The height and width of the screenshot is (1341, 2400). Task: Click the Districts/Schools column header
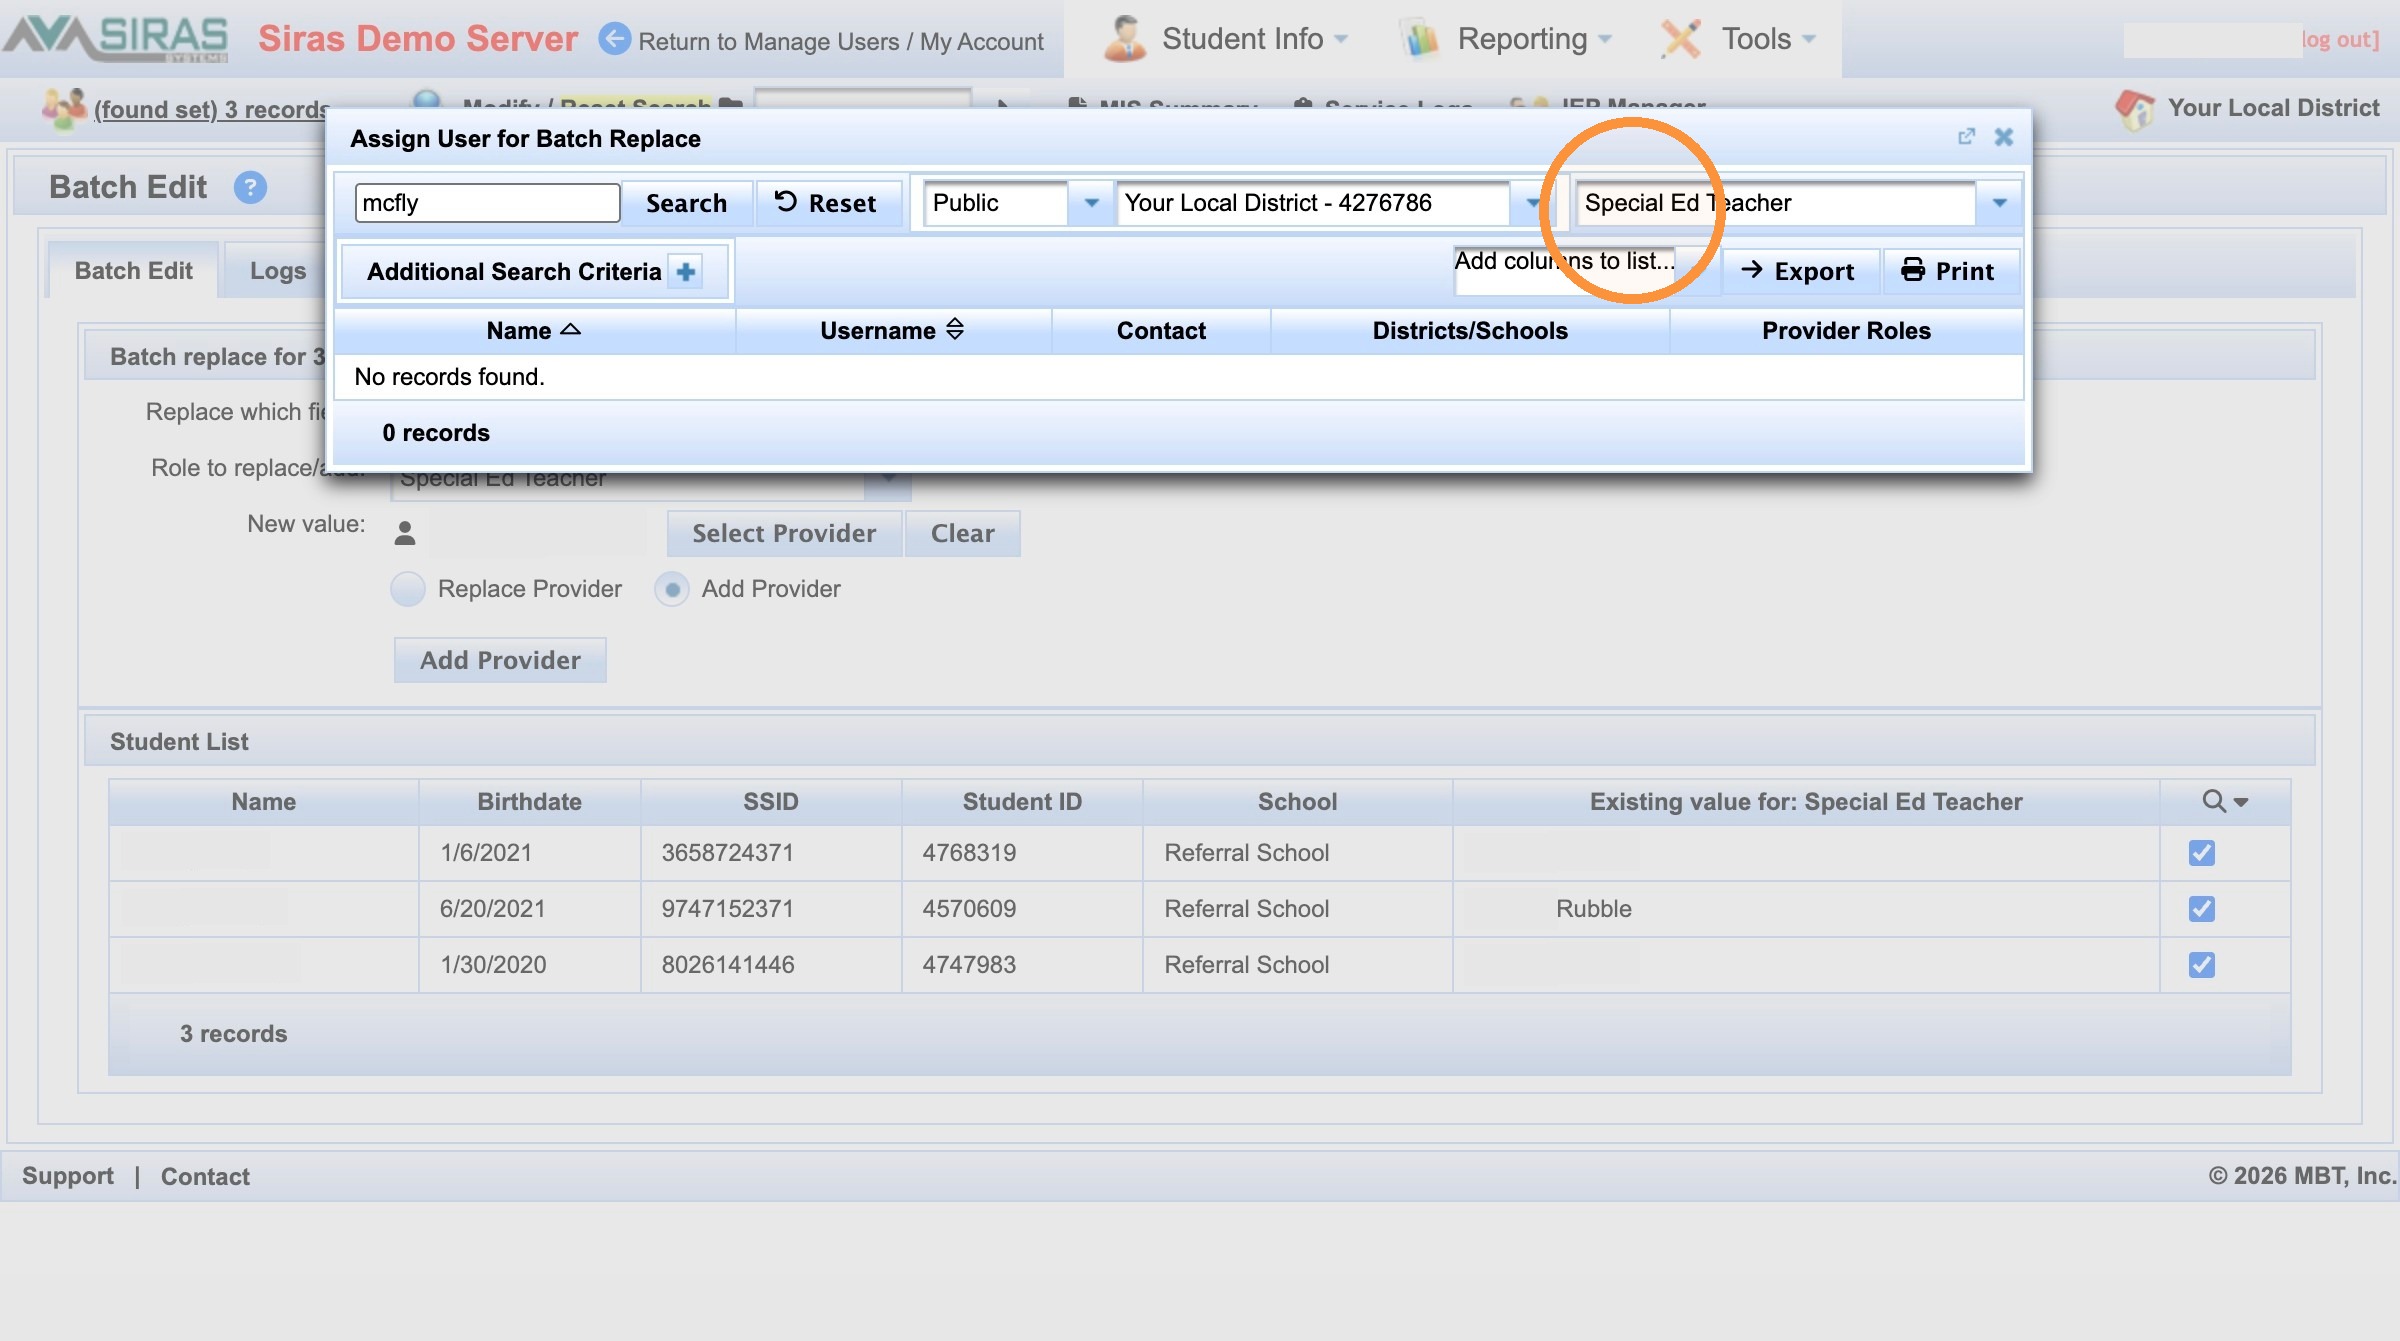(x=1470, y=330)
